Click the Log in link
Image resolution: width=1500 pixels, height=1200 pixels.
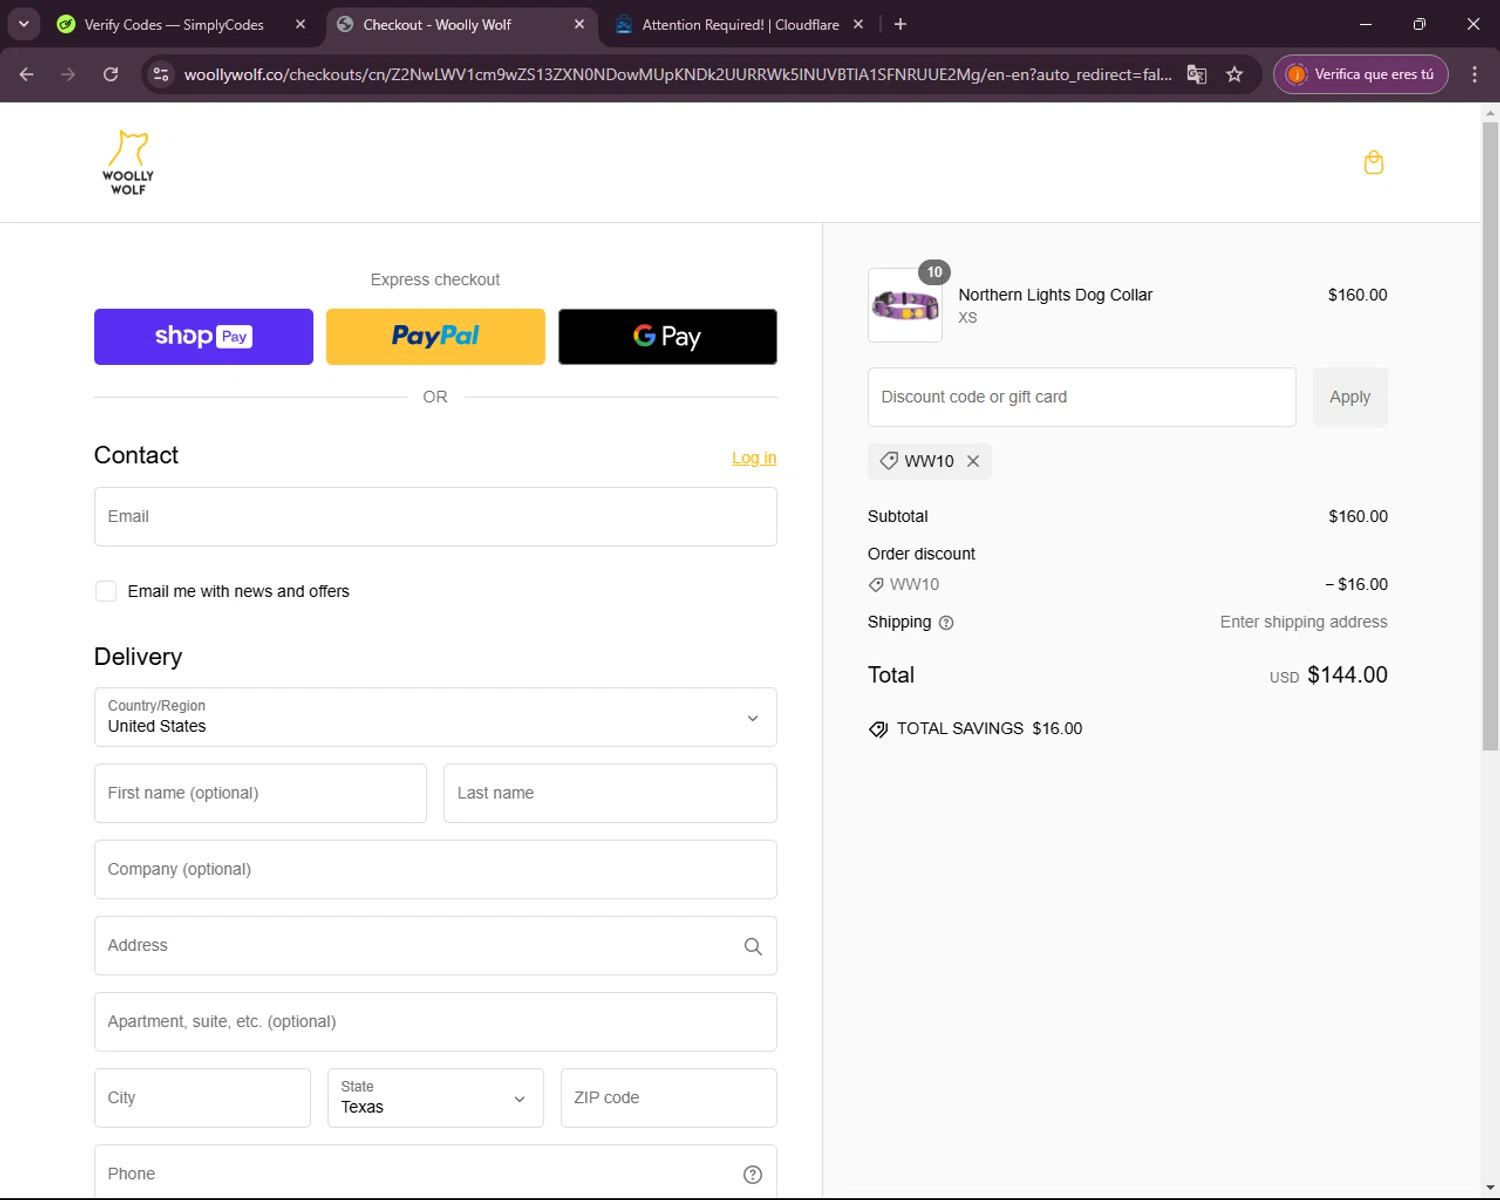[x=754, y=458]
